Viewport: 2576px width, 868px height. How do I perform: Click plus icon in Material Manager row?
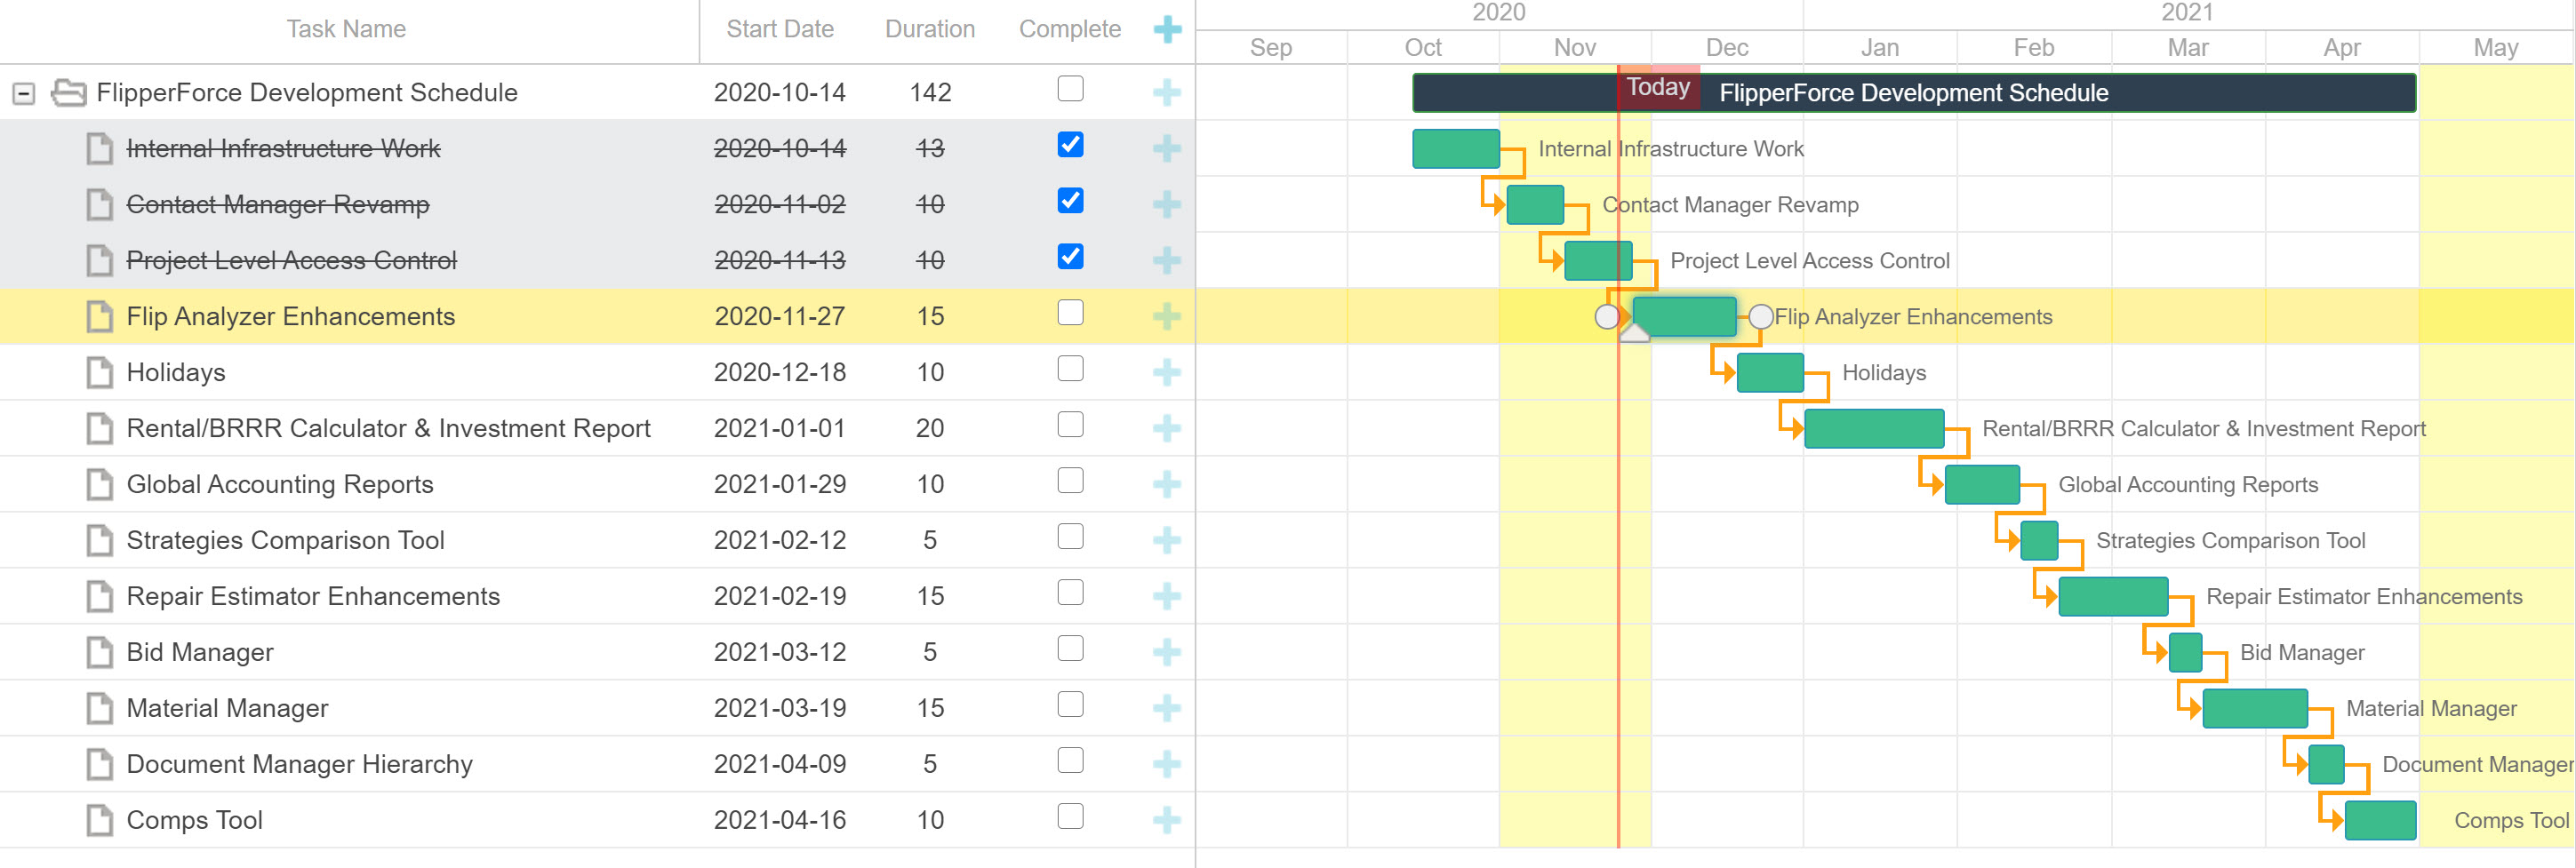pyautogui.click(x=1167, y=709)
